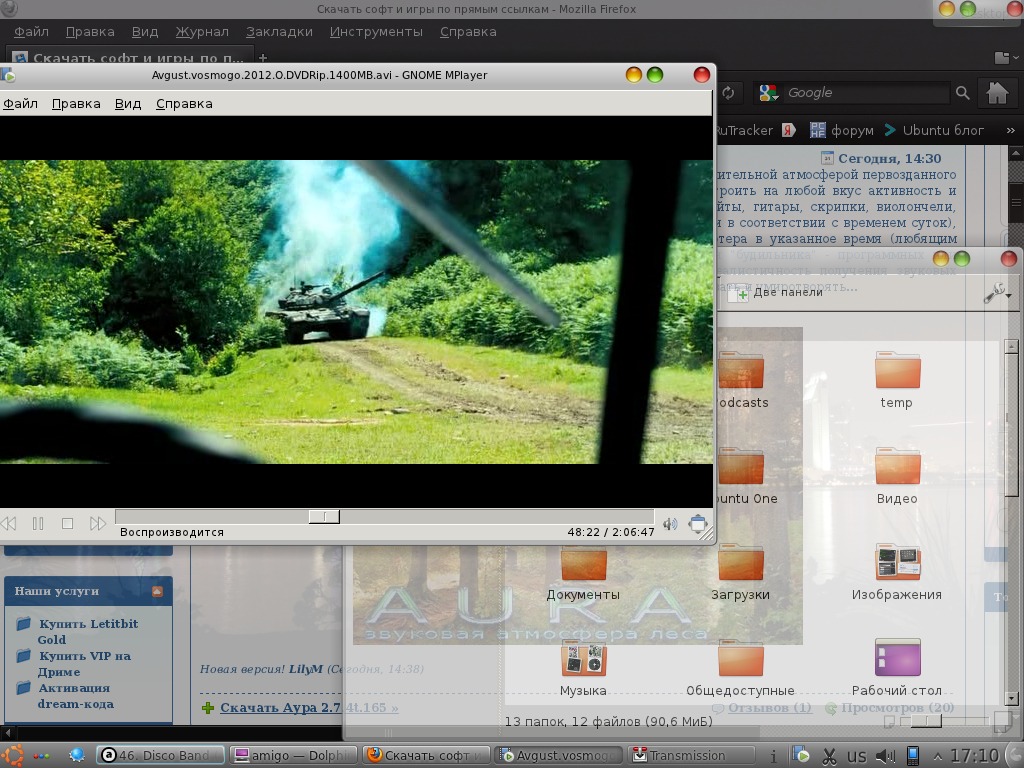Reload the page in Firefox
The height and width of the screenshot is (768, 1024).
coord(728,93)
